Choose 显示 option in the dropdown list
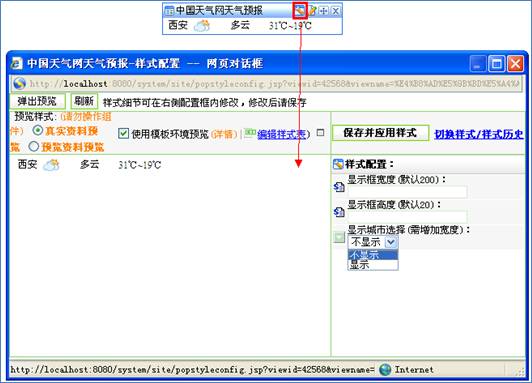This screenshot has height=383, width=532. (373, 265)
